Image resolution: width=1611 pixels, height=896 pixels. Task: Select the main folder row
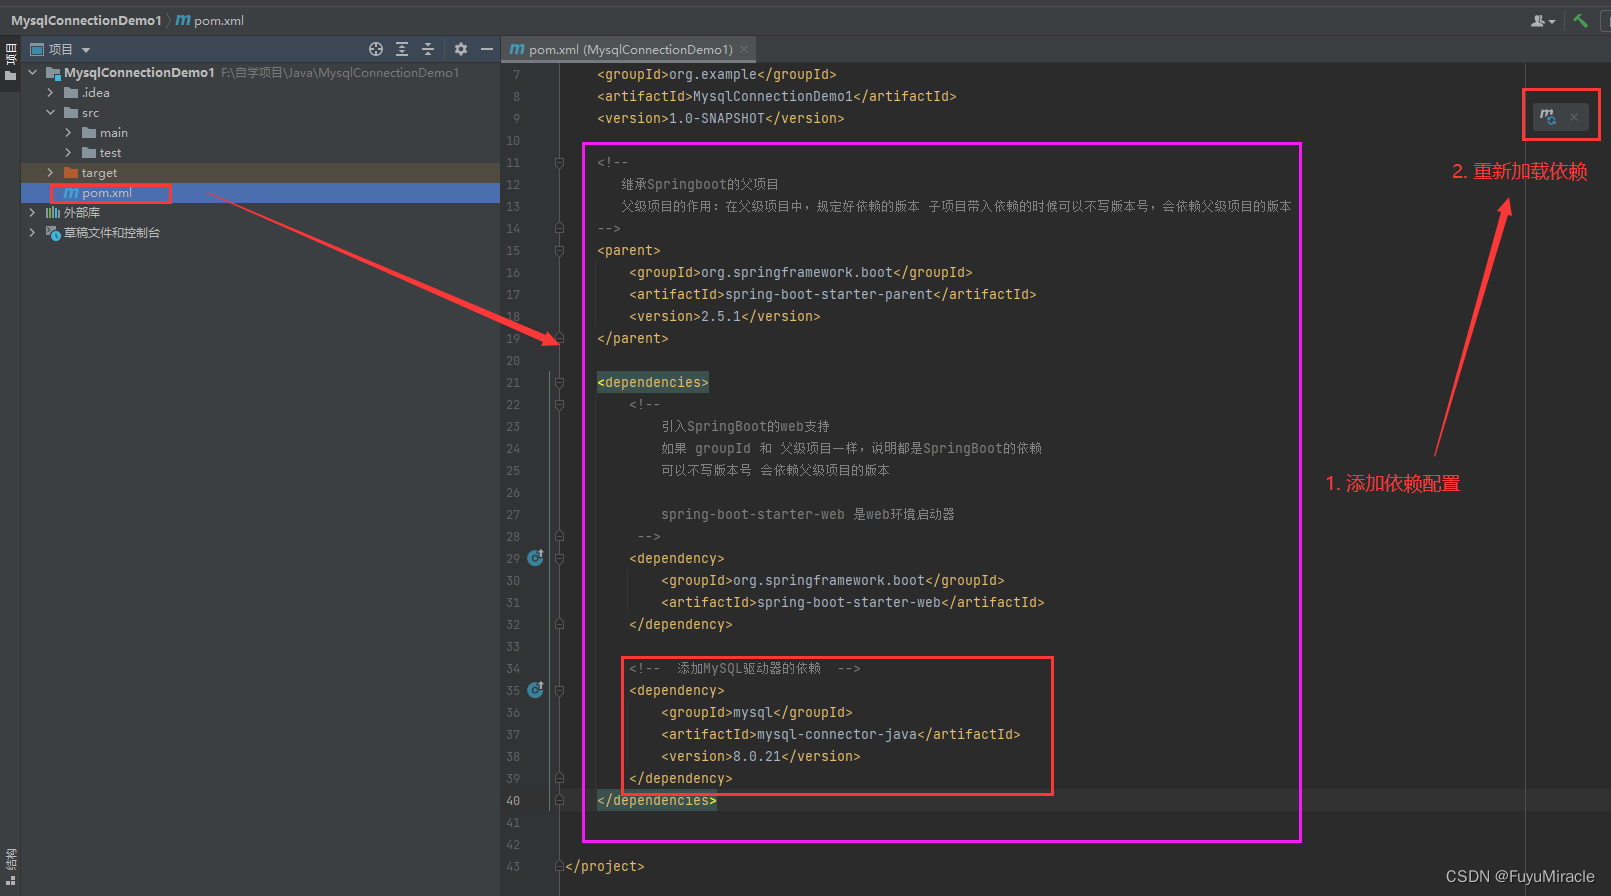pos(260,132)
